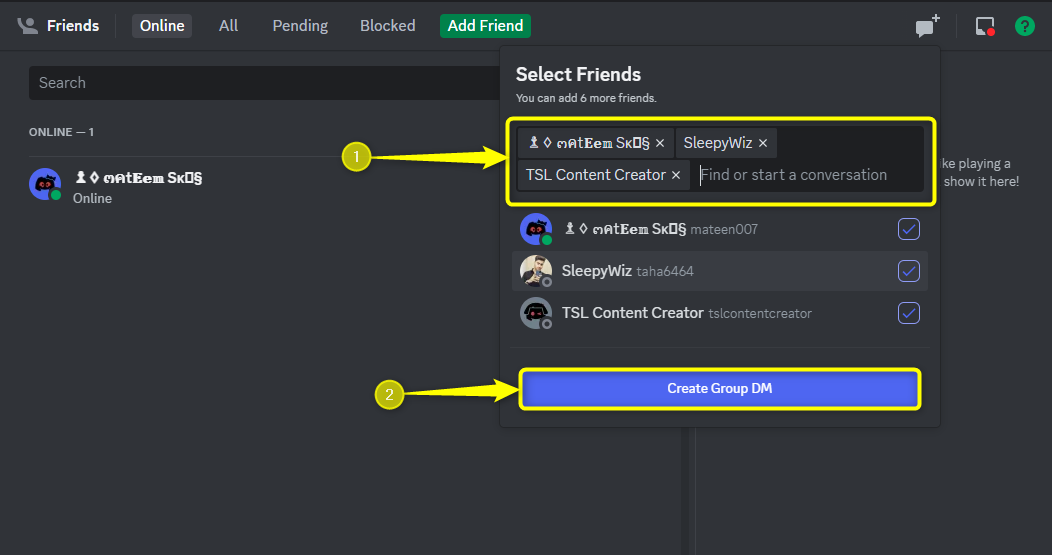Open the Help question mark icon

point(1024,26)
